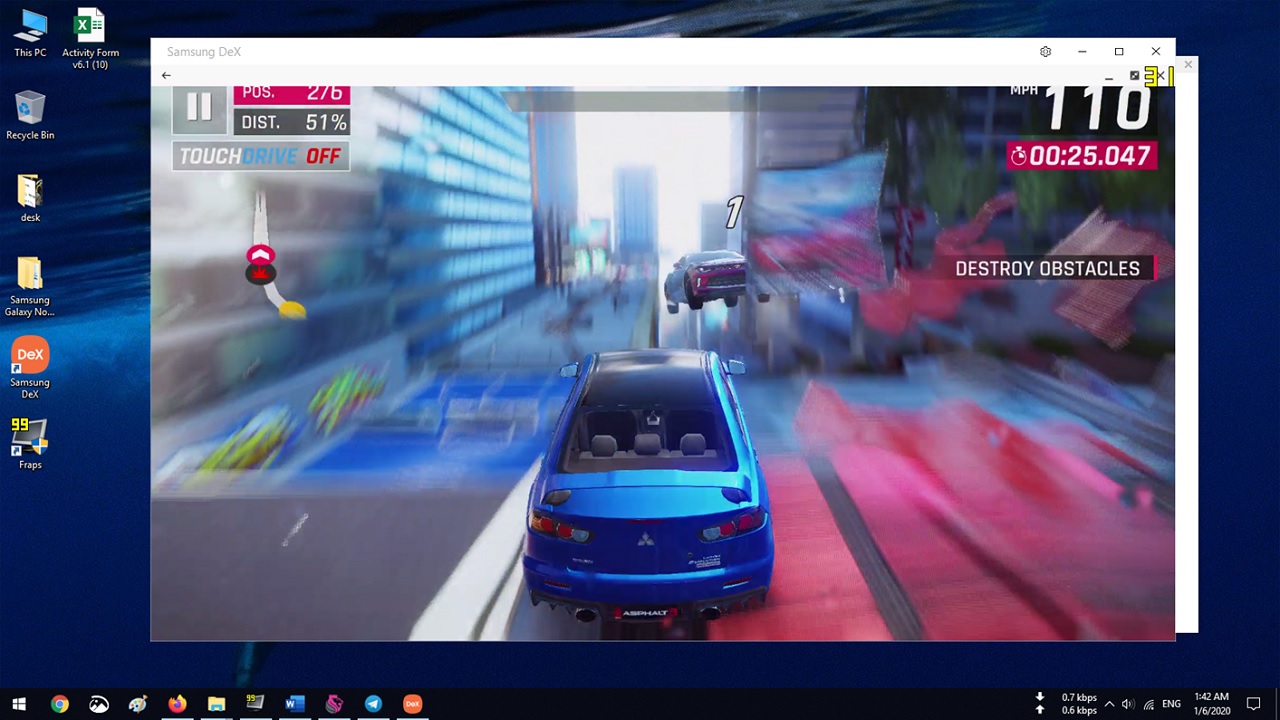The width and height of the screenshot is (1280, 720).
Task: Open the Windows Start menu
Action: (19, 704)
